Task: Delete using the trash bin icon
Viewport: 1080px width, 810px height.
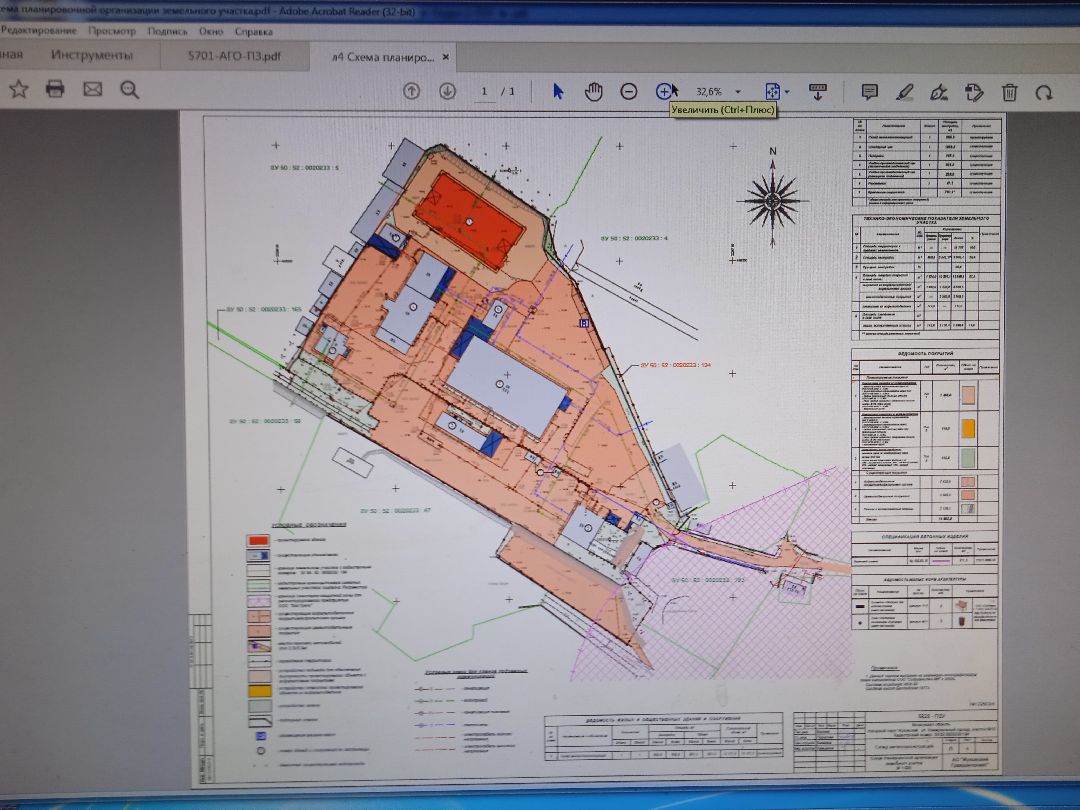Action: coord(1009,92)
